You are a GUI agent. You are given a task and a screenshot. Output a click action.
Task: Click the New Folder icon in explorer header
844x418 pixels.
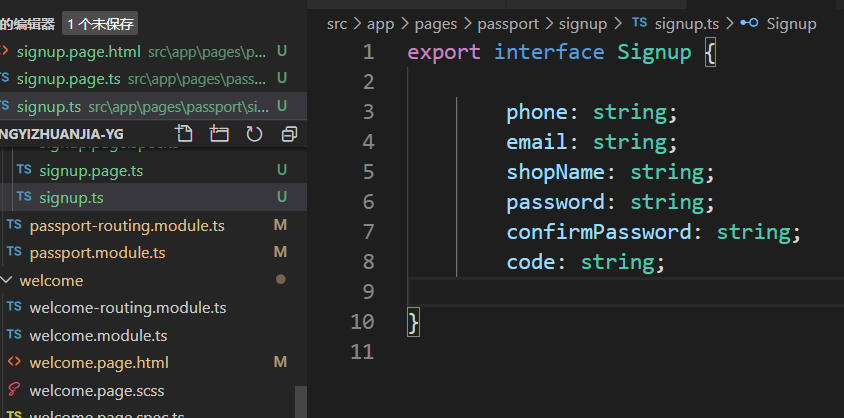tap(219, 133)
